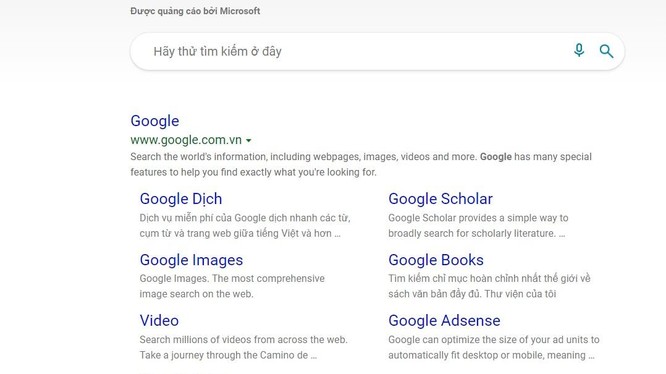Open the Google Scholar sitelink
This screenshot has width=666, height=374.
[x=440, y=199]
